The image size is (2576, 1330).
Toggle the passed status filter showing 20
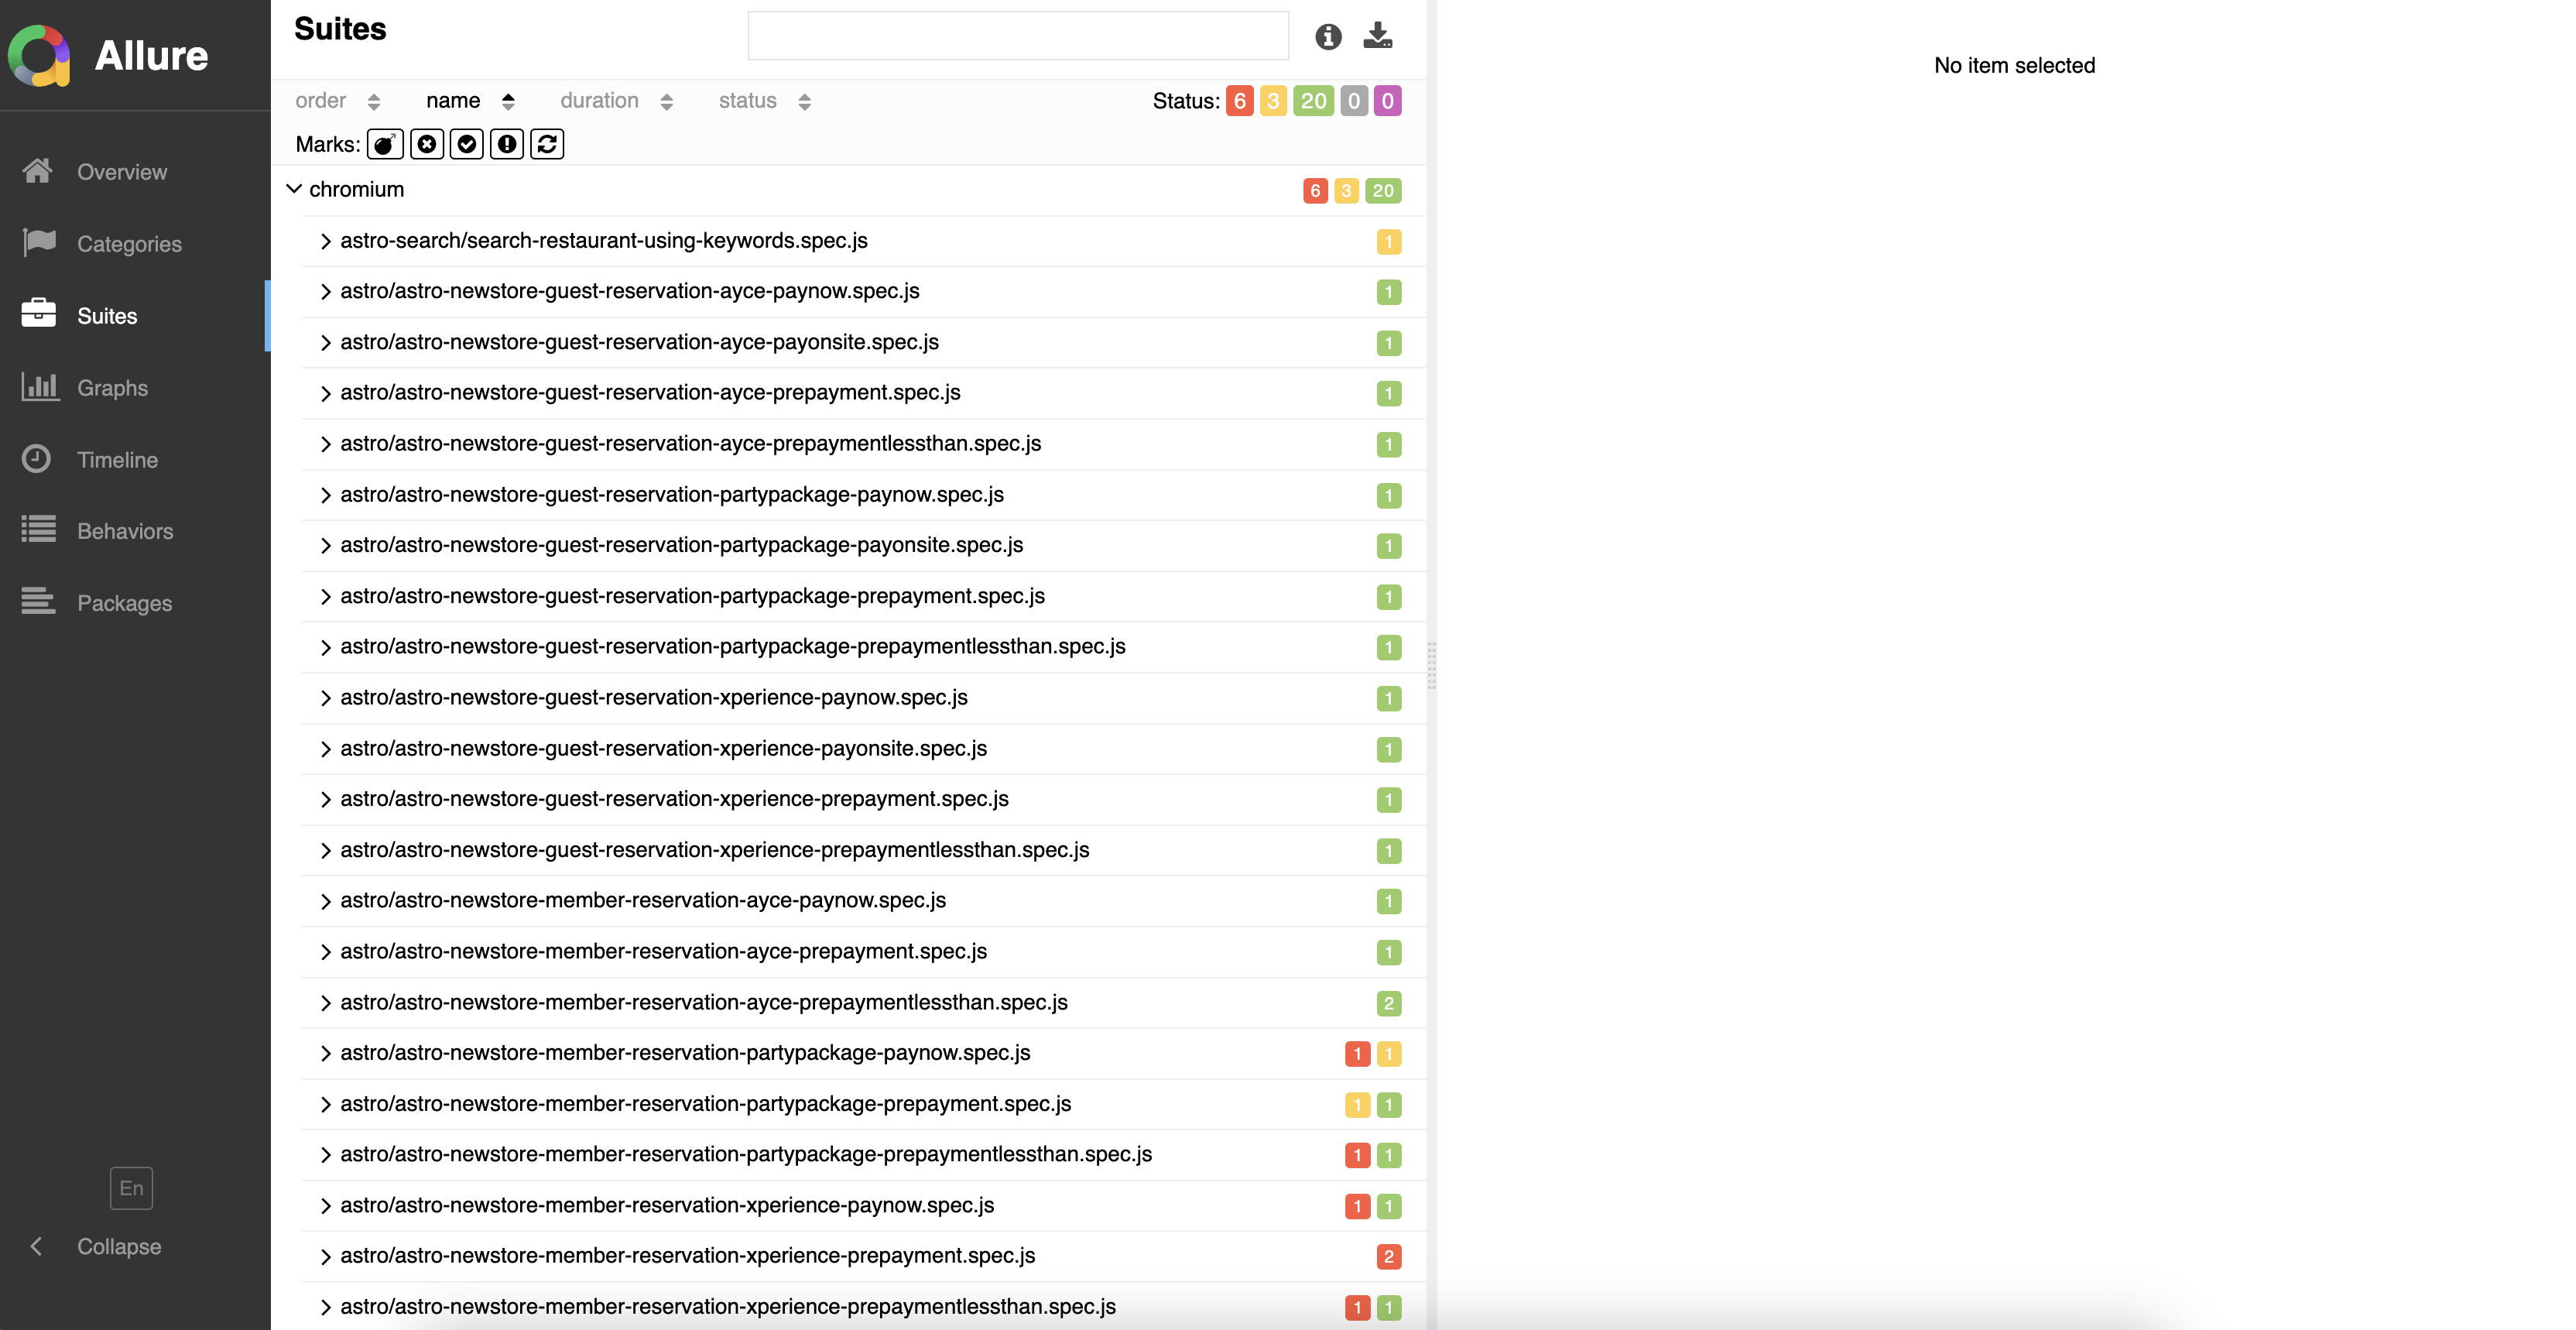coord(1313,101)
